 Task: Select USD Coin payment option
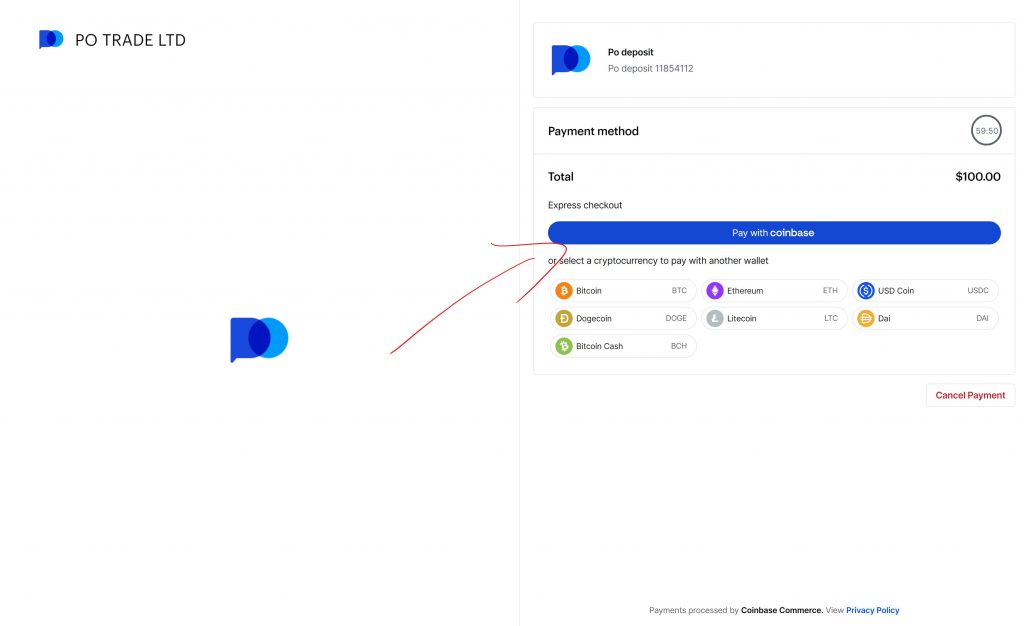point(925,290)
